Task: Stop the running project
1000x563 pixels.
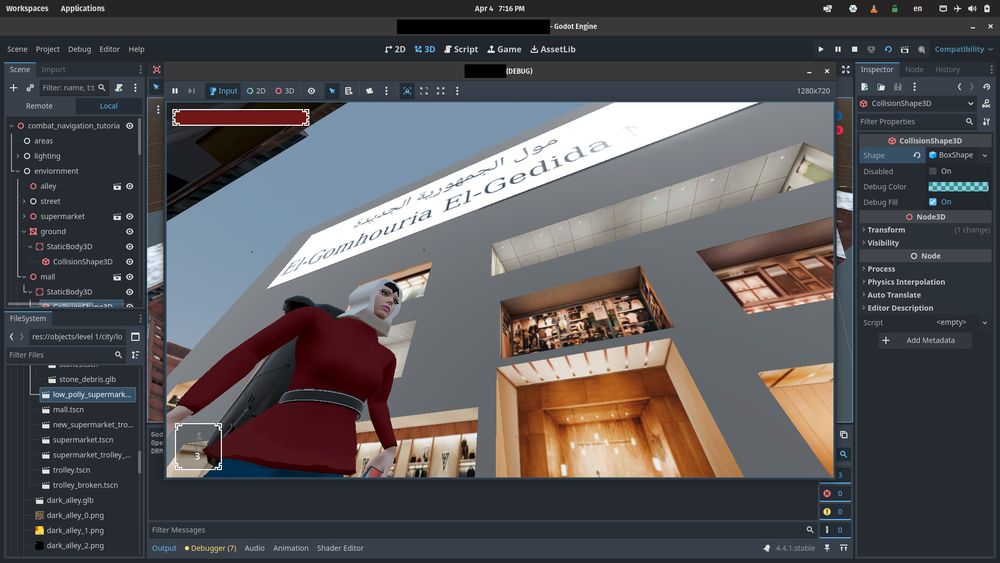Action: click(855, 49)
